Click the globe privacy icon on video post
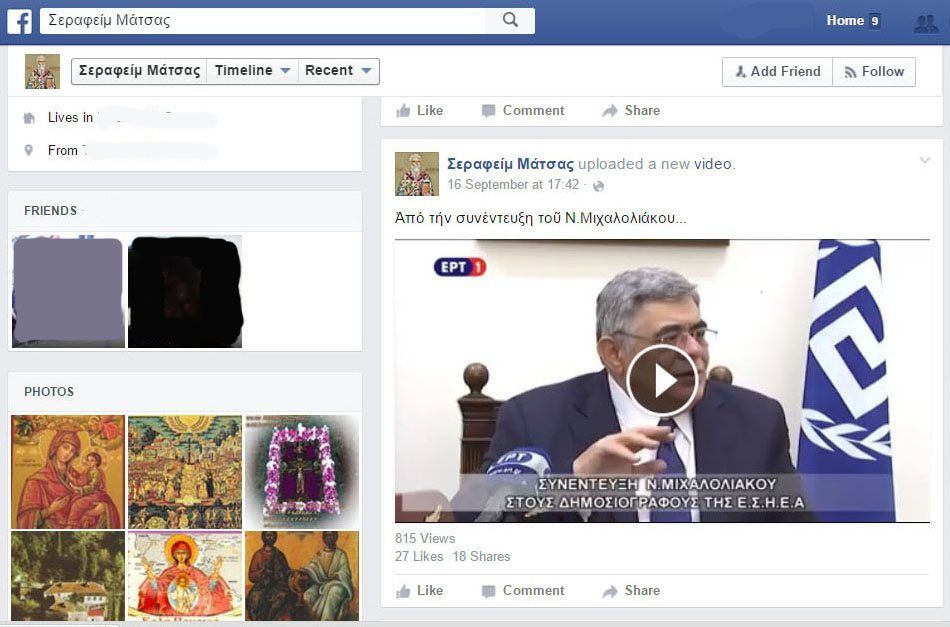The height and width of the screenshot is (627, 950). click(x=598, y=186)
